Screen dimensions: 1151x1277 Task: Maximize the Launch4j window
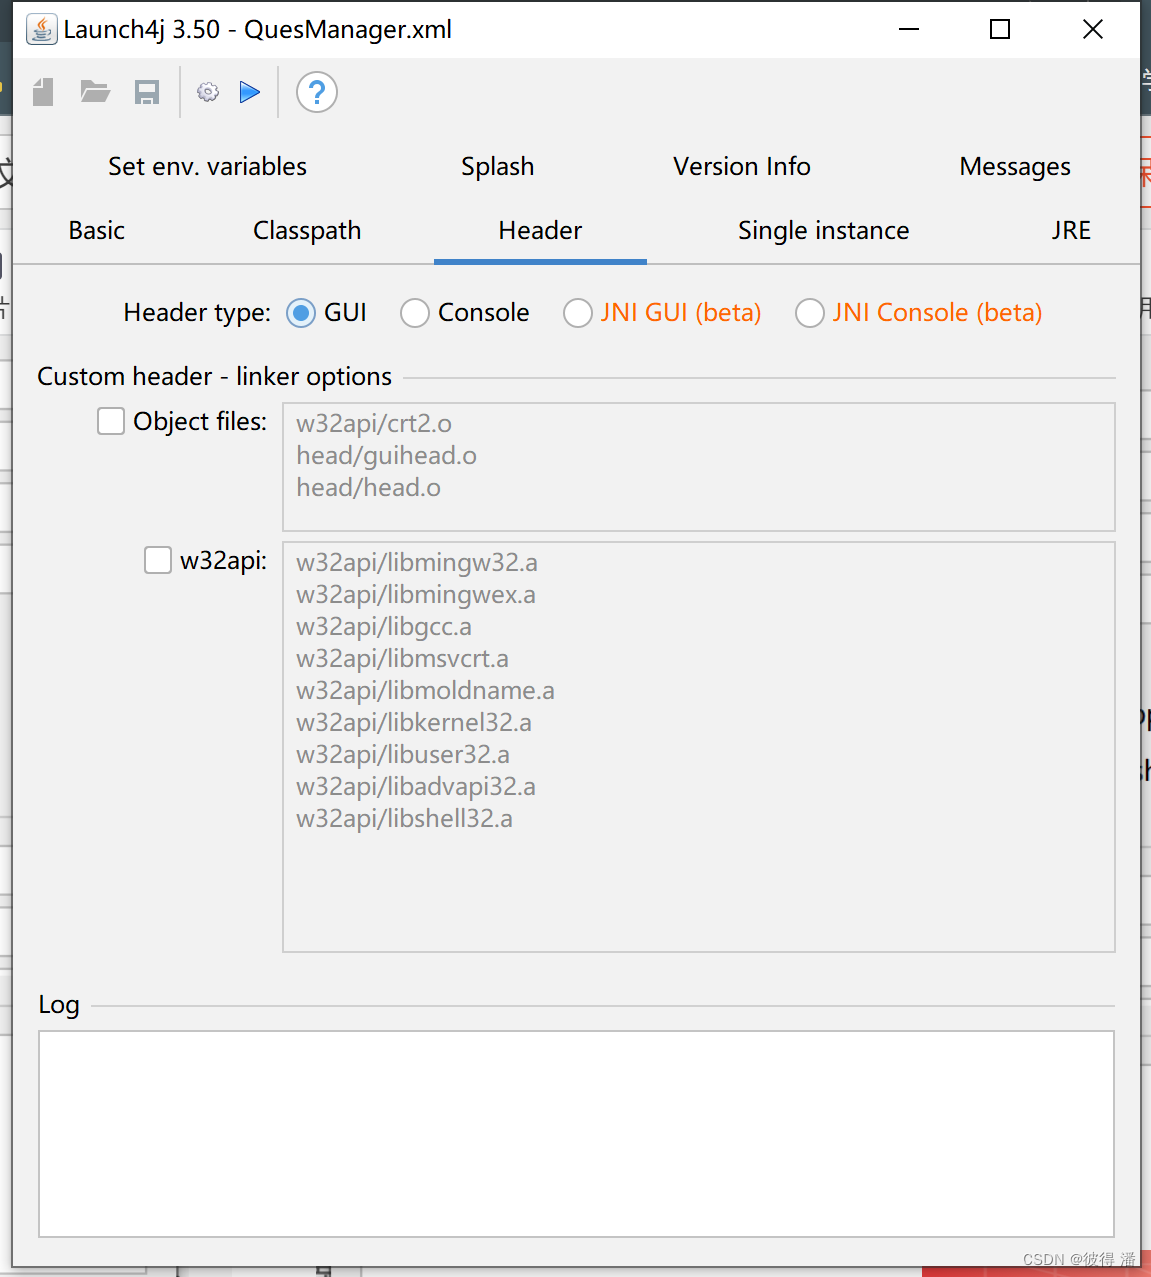[x=1000, y=29]
